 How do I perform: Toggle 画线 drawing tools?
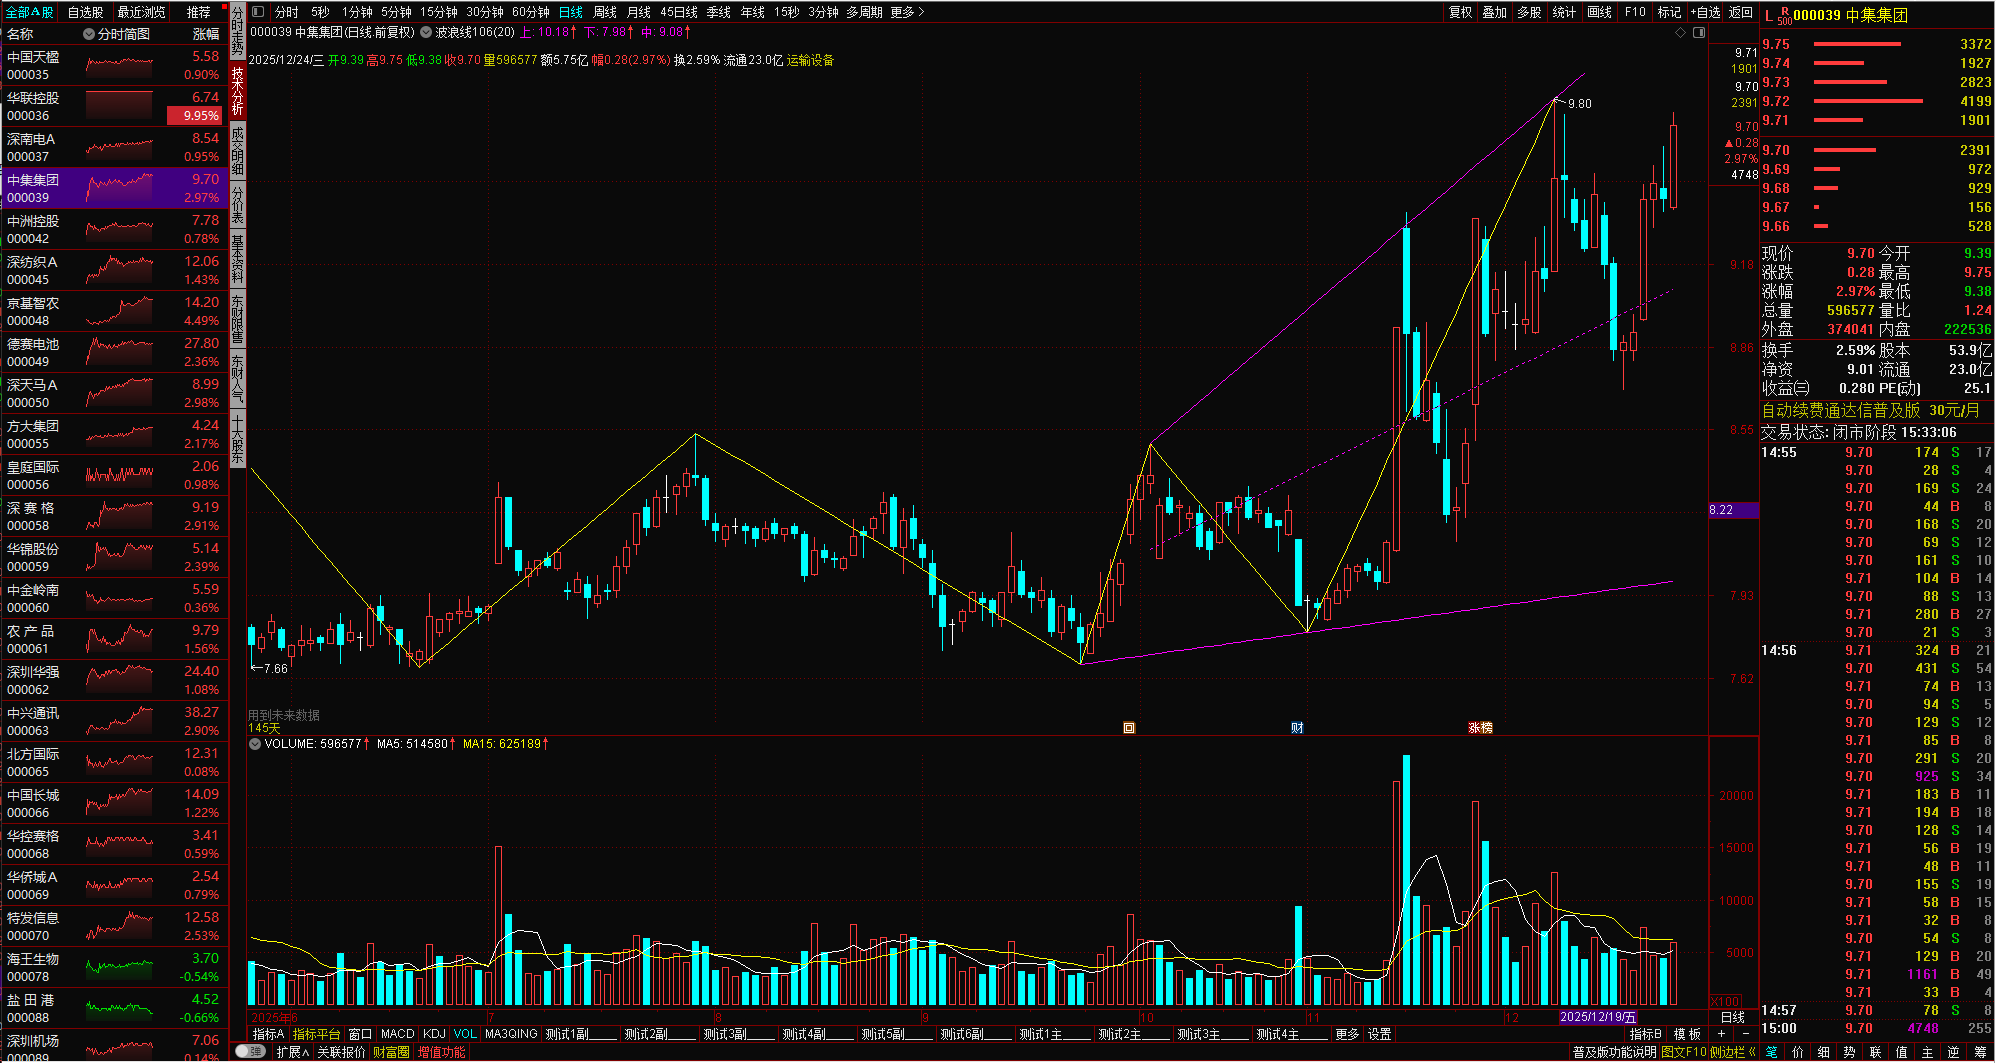[x=1600, y=12]
